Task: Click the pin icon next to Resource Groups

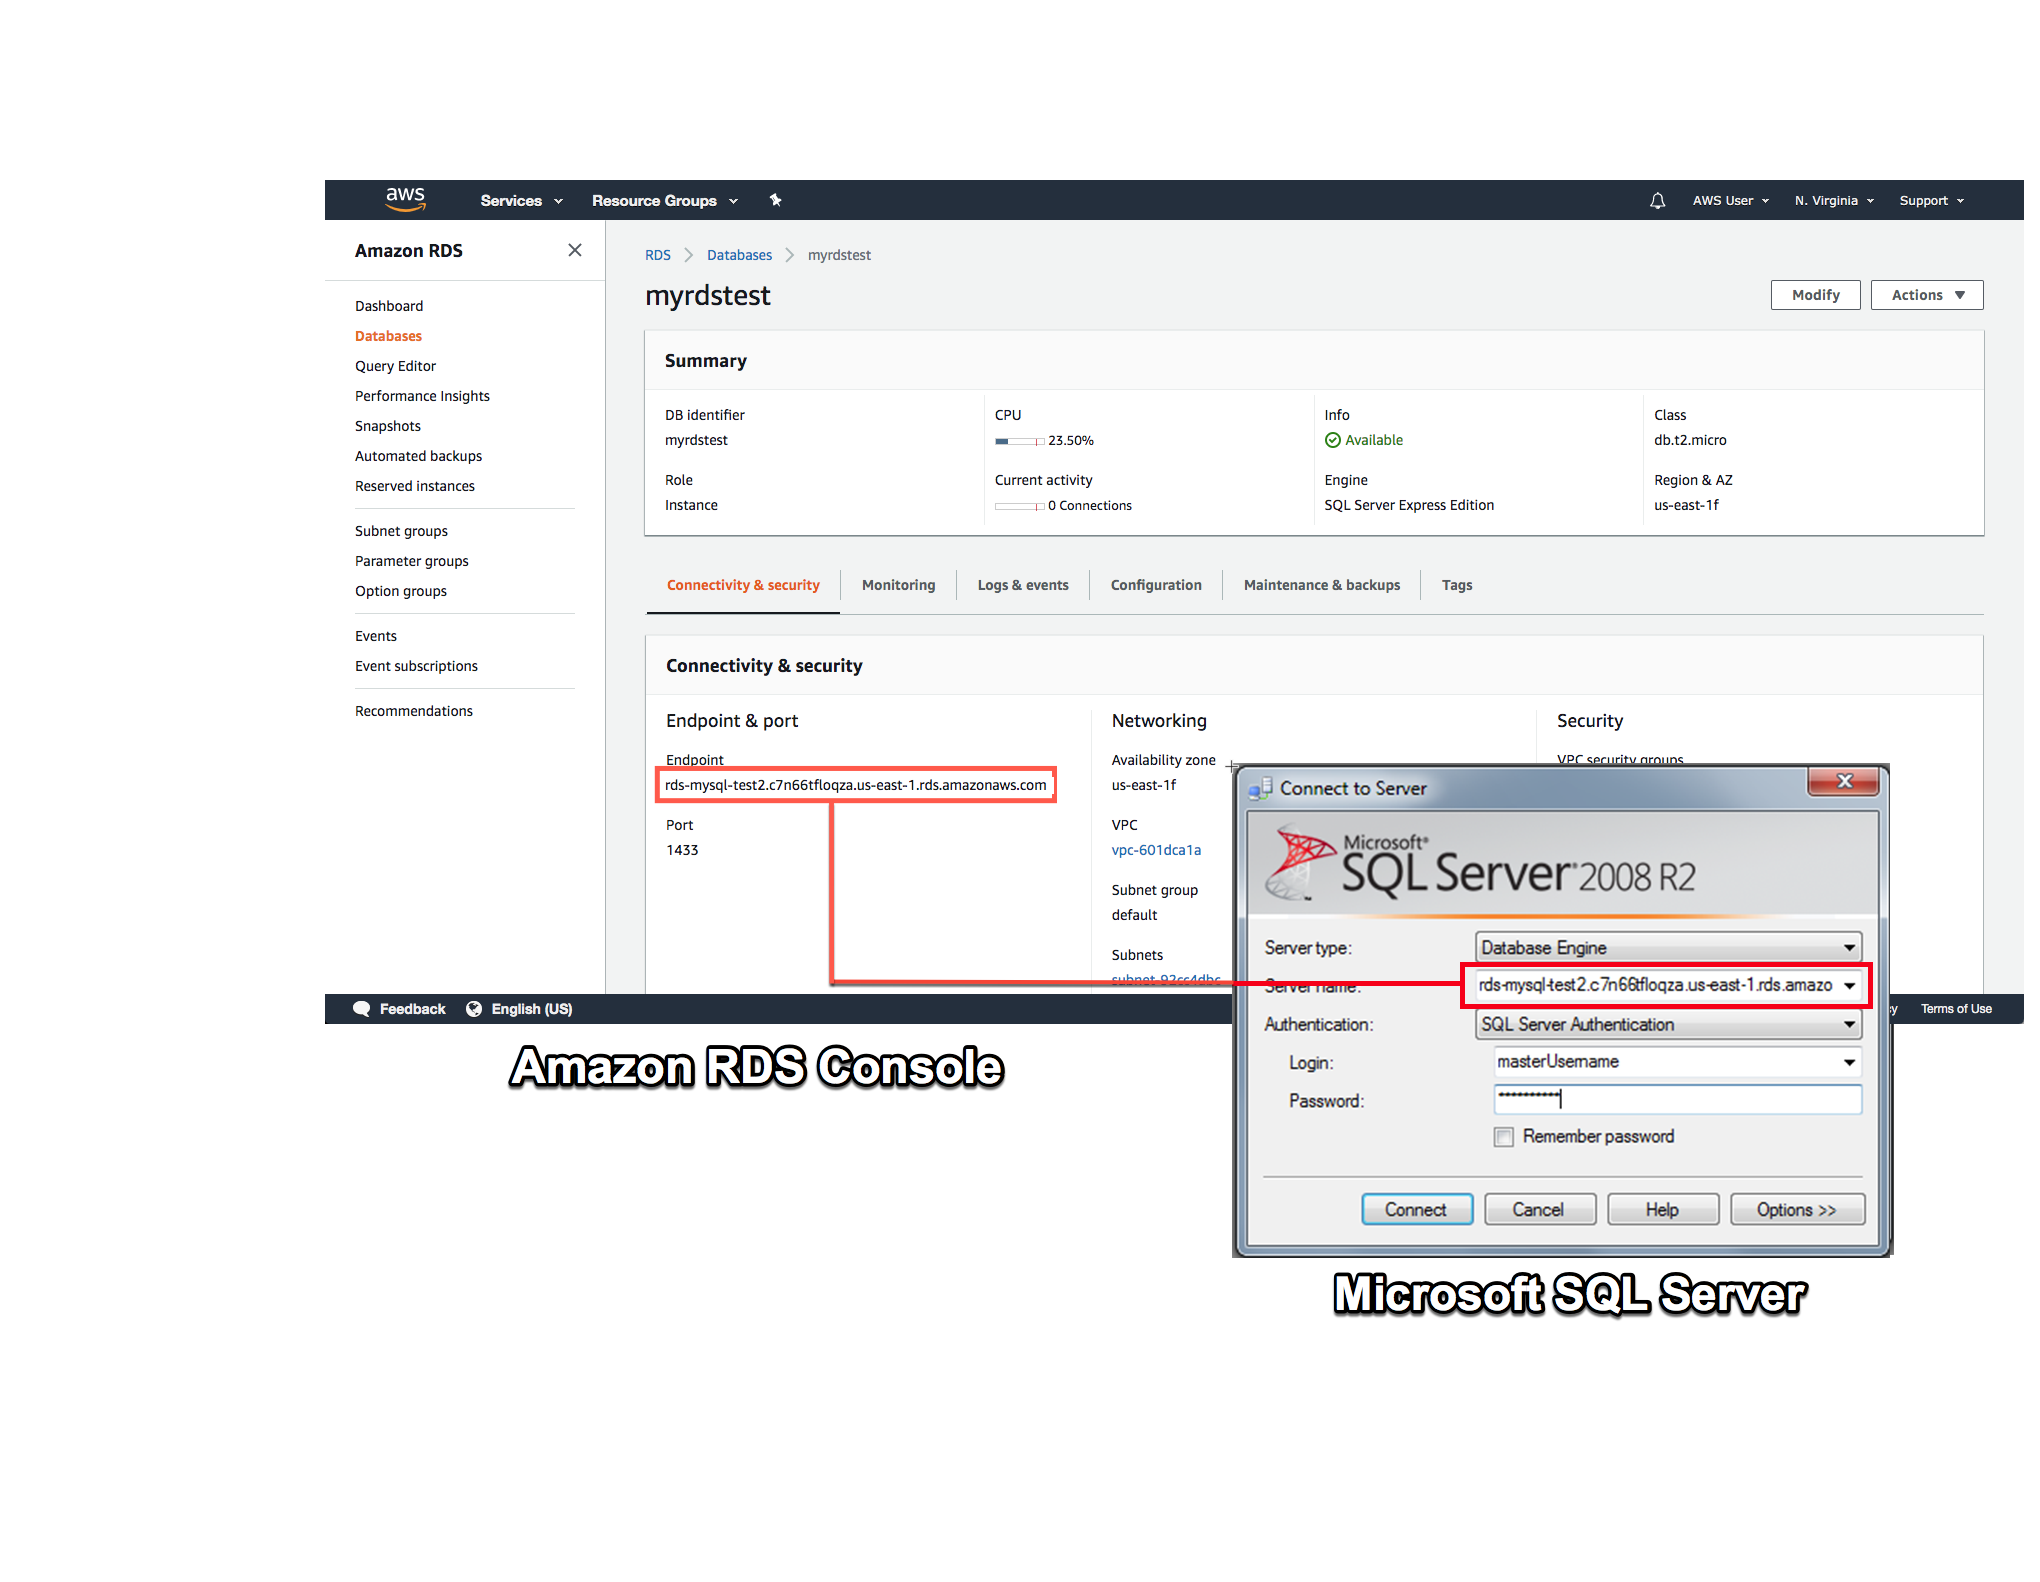Action: [775, 200]
